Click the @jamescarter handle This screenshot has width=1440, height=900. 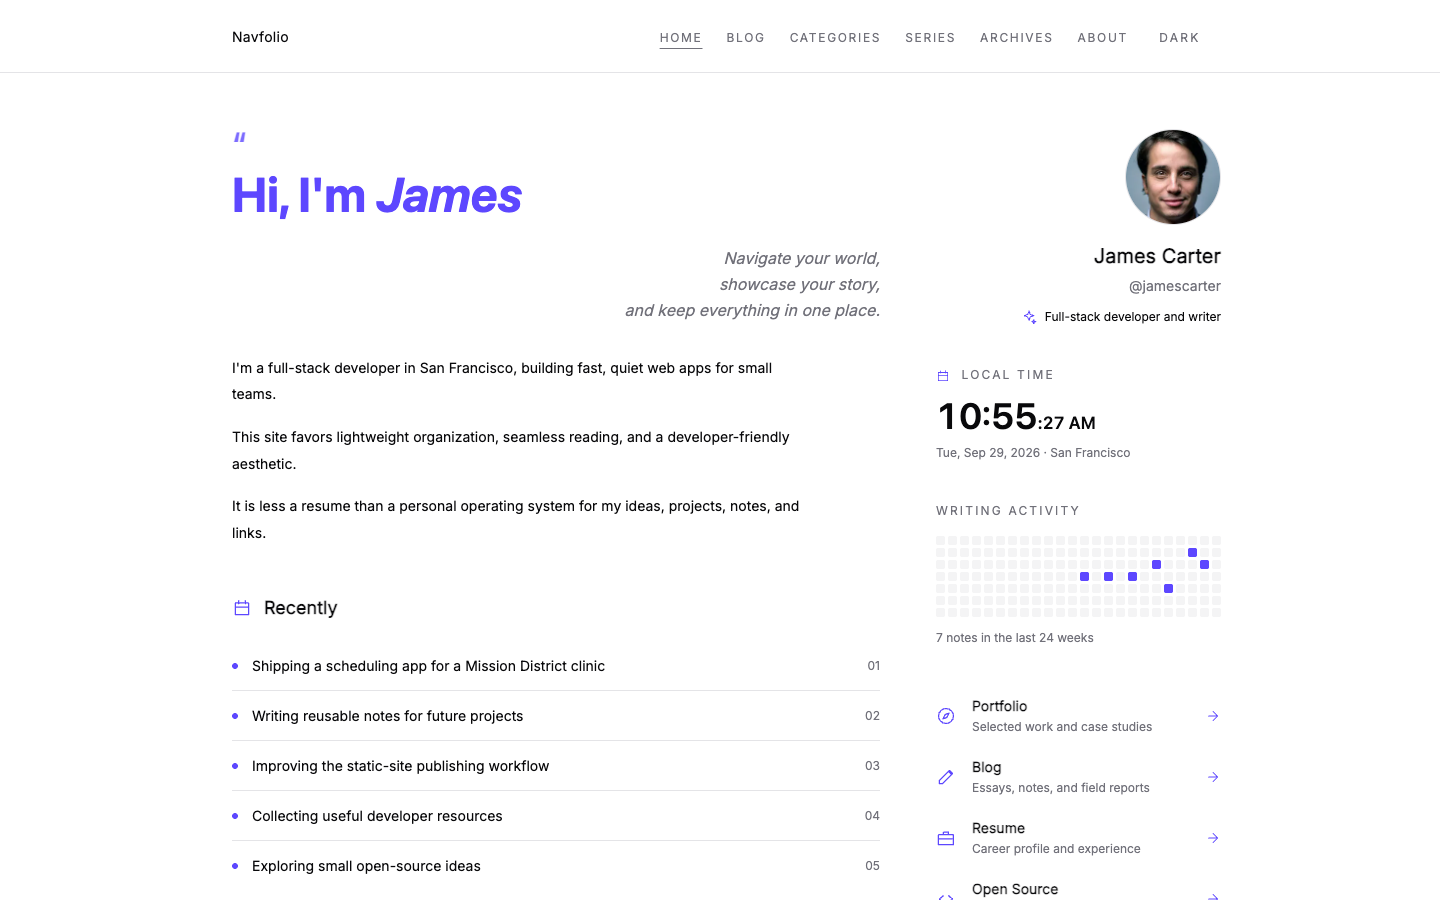1175,286
